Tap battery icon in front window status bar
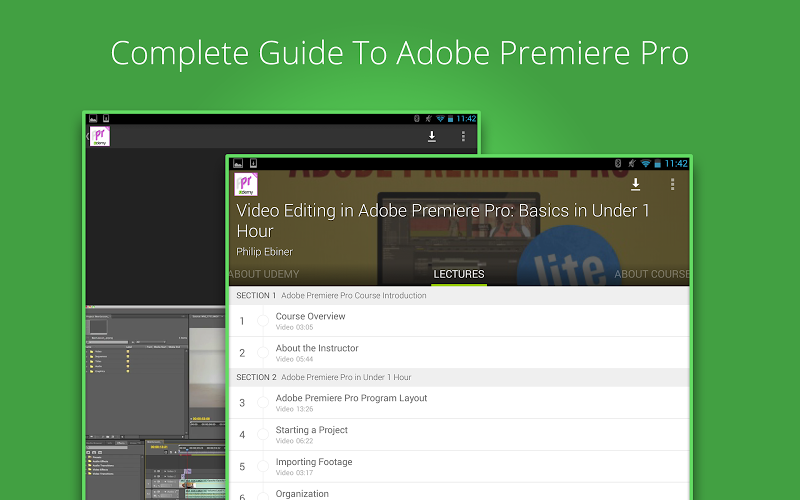Screen dimensions: 800x500 click(658, 163)
